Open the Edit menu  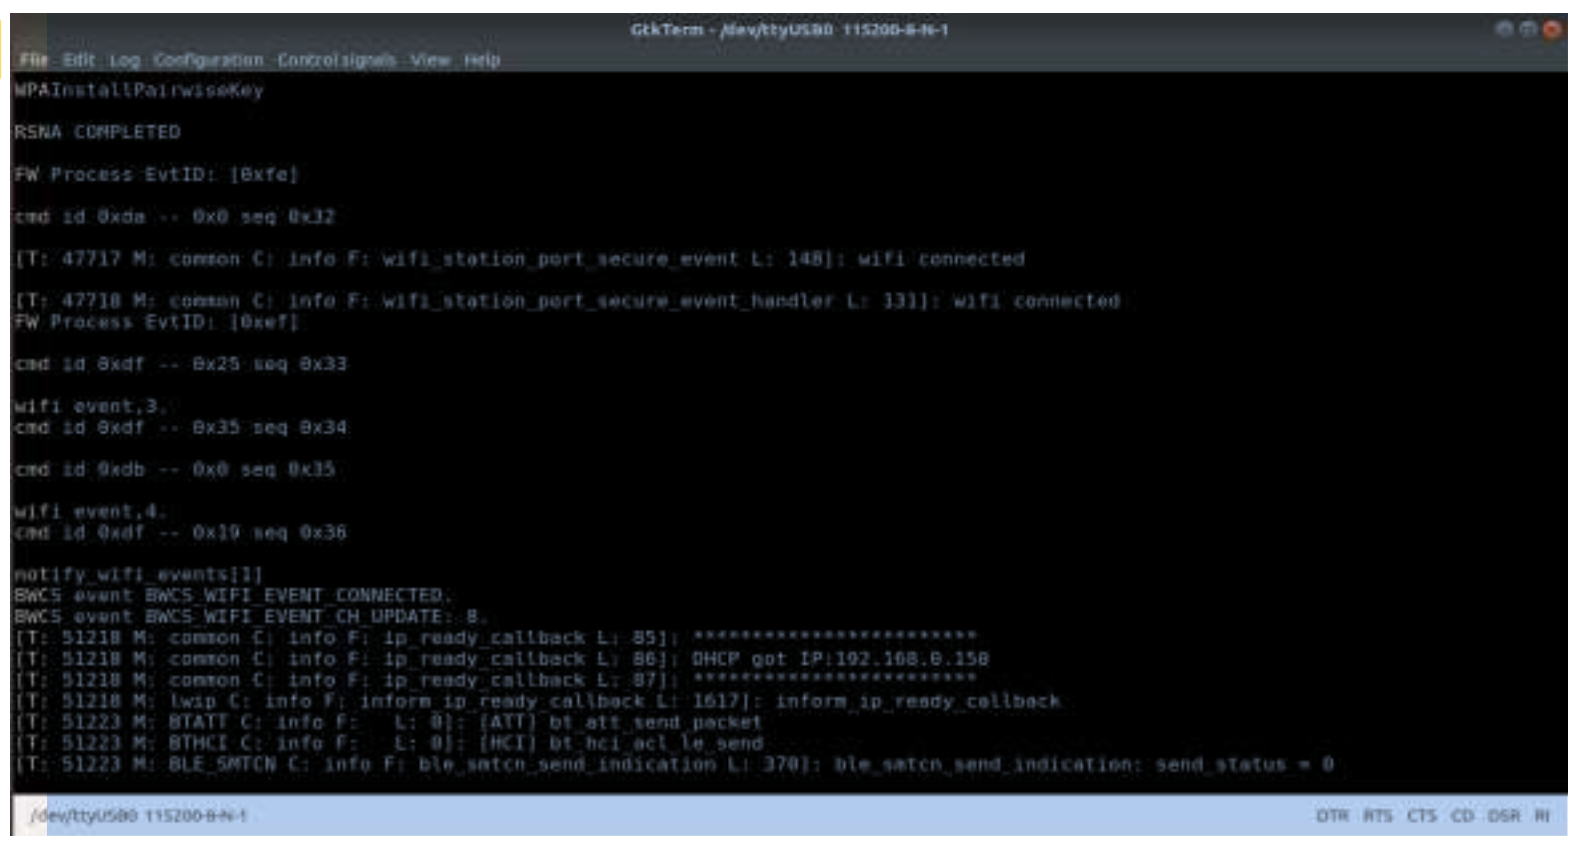(x=79, y=60)
